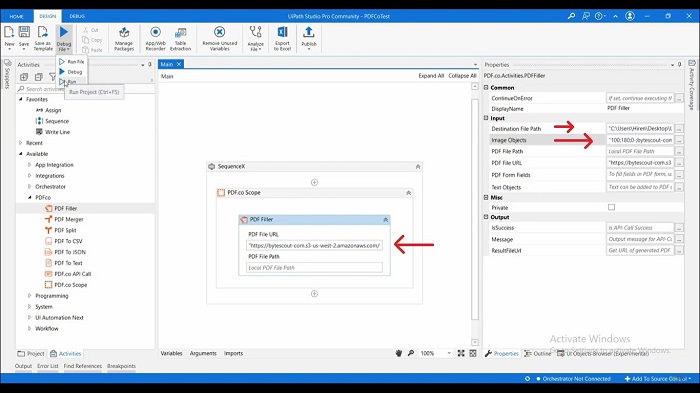This screenshot has width=700, height=393.
Task: Click the search icon in title bar
Action: [x=571, y=16]
